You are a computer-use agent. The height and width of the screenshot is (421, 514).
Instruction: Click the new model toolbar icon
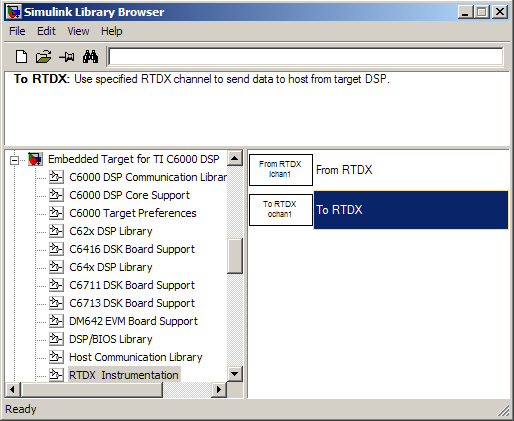pyautogui.click(x=22, y=57)
